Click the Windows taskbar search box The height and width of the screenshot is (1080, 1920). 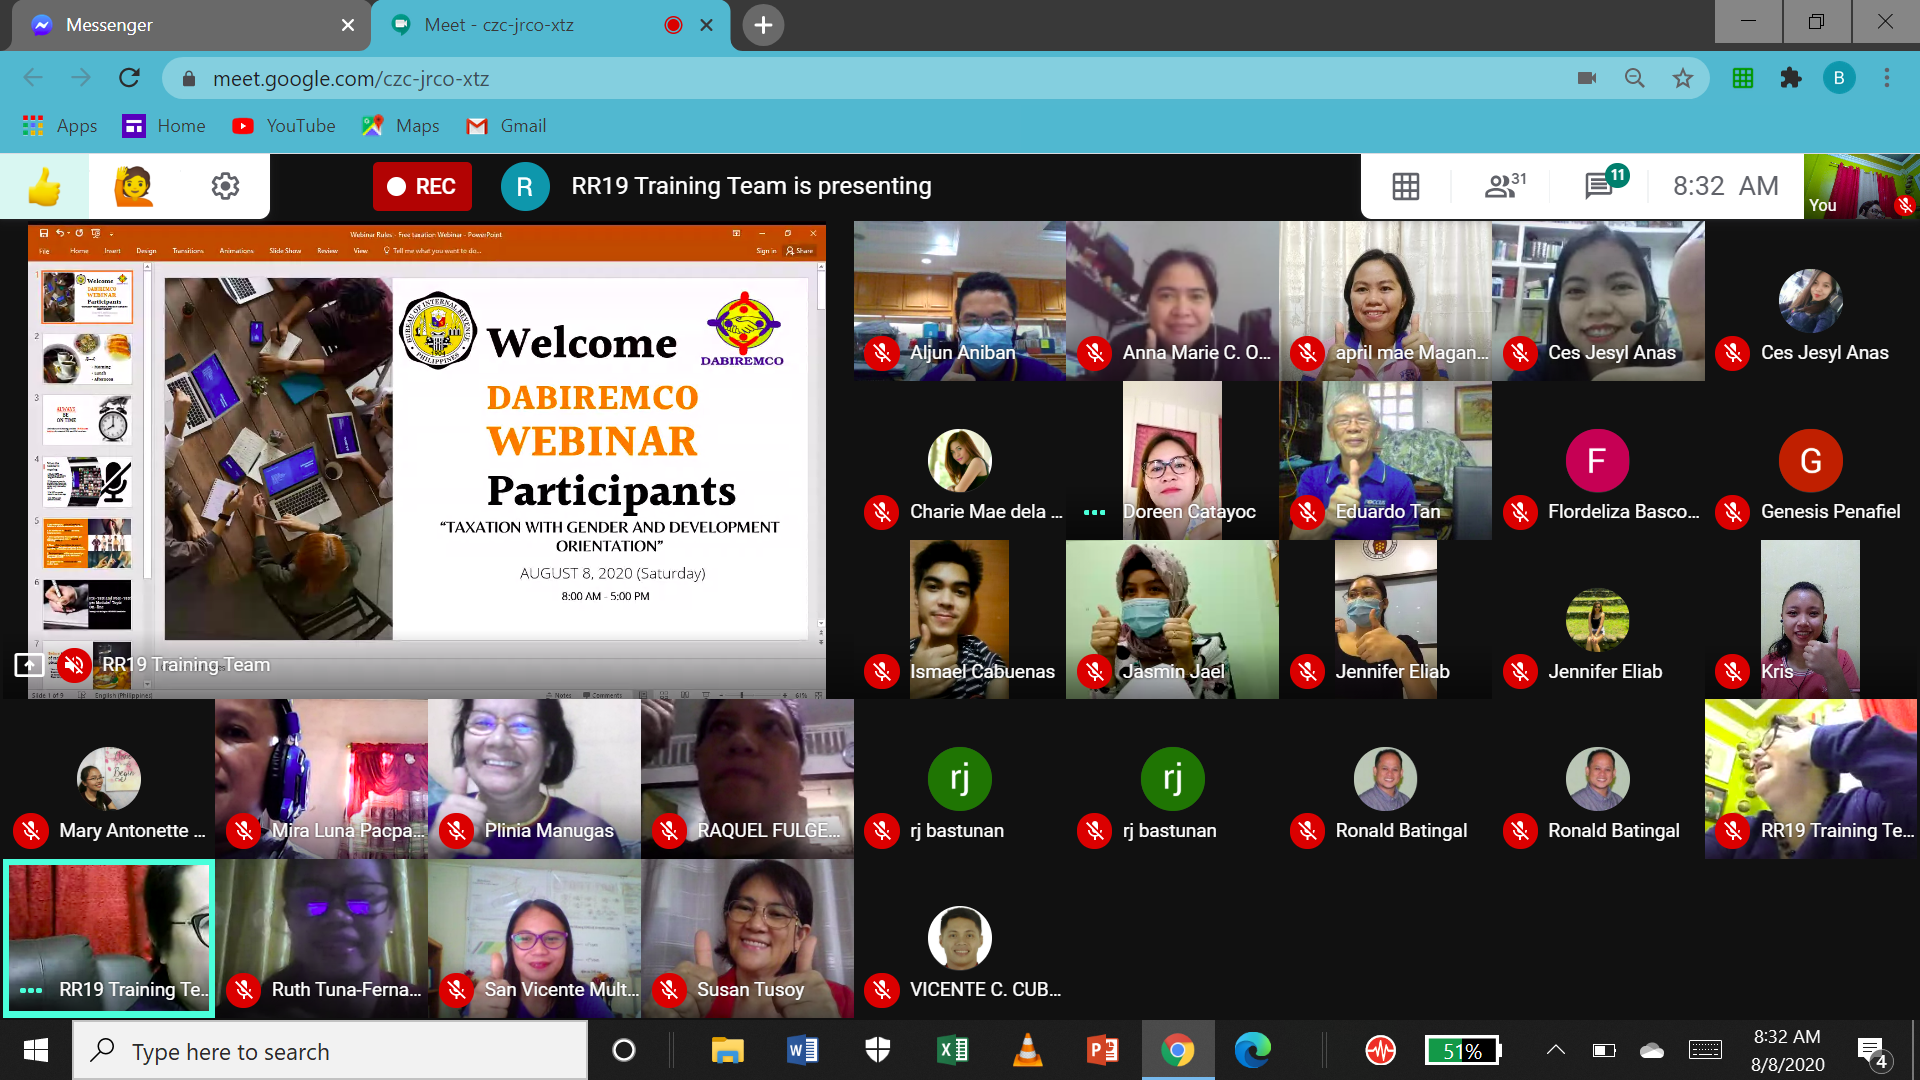pyautogui.click(x=330, y=1051)
